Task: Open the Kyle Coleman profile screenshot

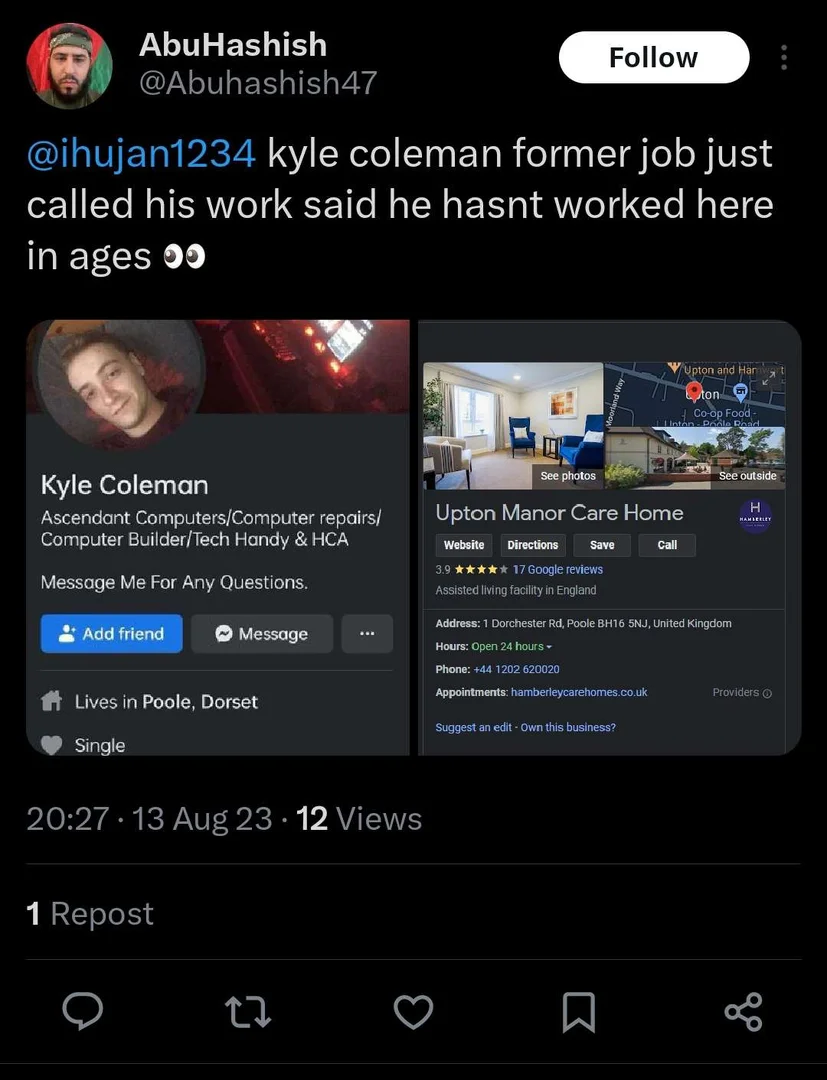Action: pyautogui.click(x=218, y=537)
